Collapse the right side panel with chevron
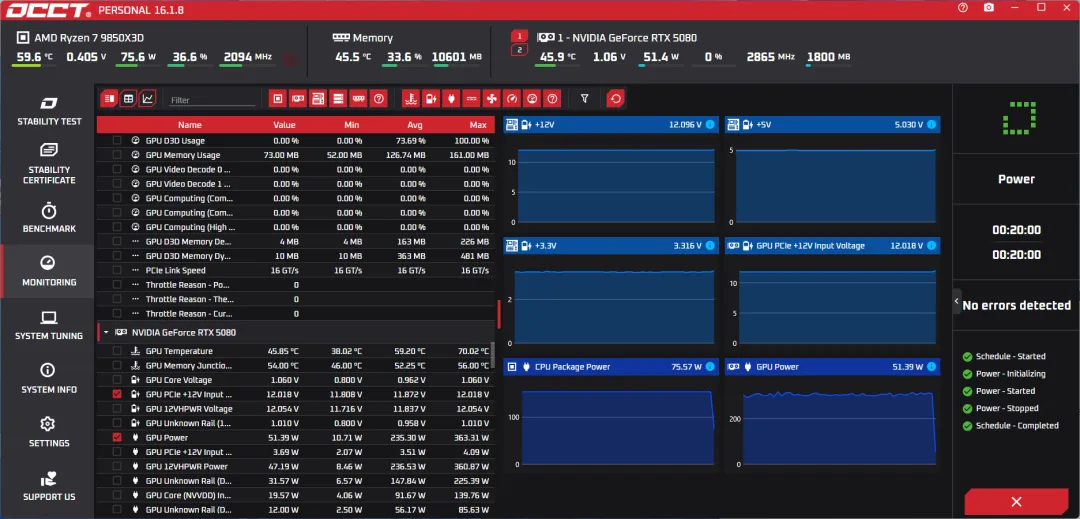Viewport: 1080px width, 519px height. (x=957, y=301)
